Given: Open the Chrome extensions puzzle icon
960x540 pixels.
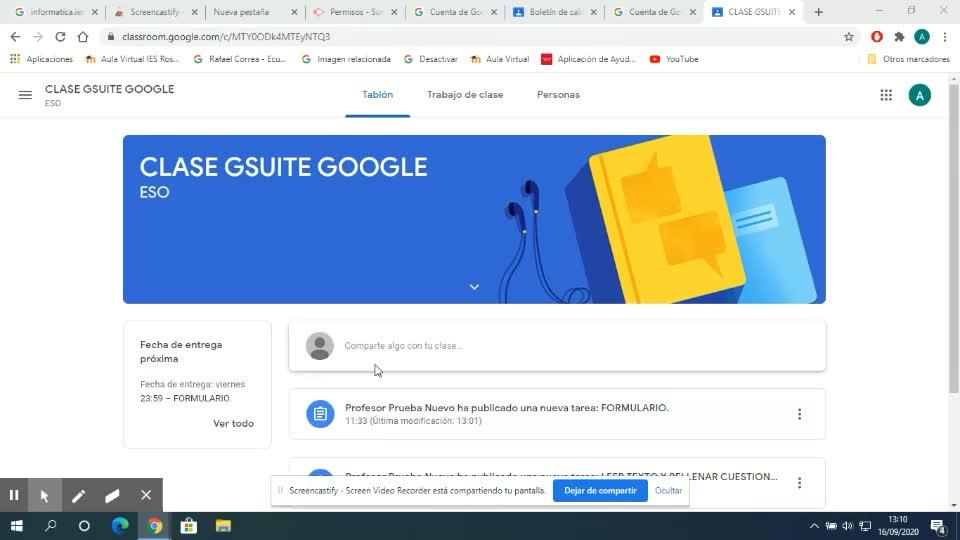Looking at the screenshot, I should click(x=899, y=37).
